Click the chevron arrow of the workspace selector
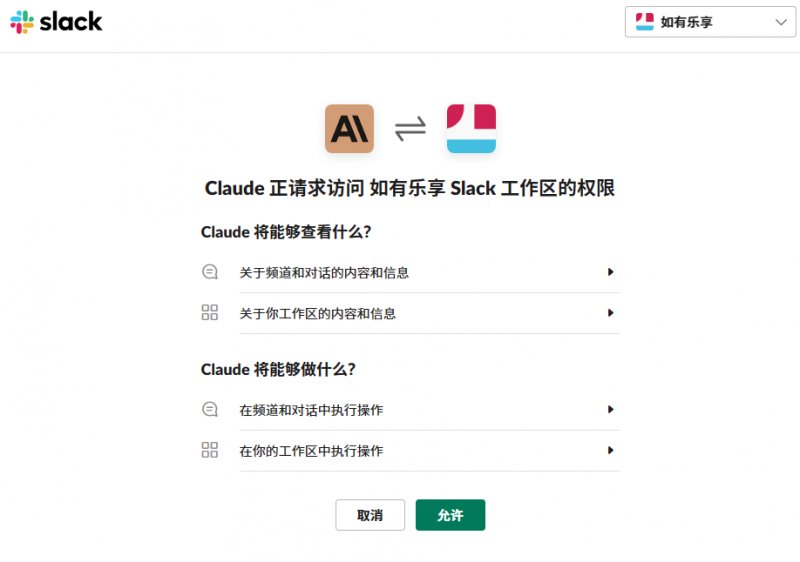800x562 pixels. click(781, 22)
